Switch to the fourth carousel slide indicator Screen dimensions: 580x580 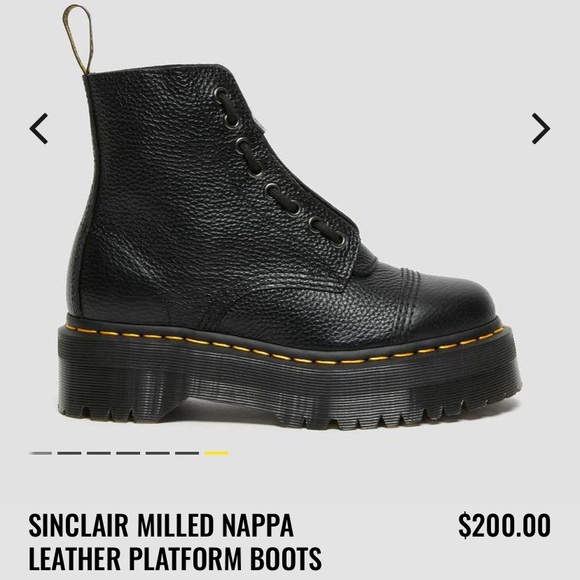128,453
